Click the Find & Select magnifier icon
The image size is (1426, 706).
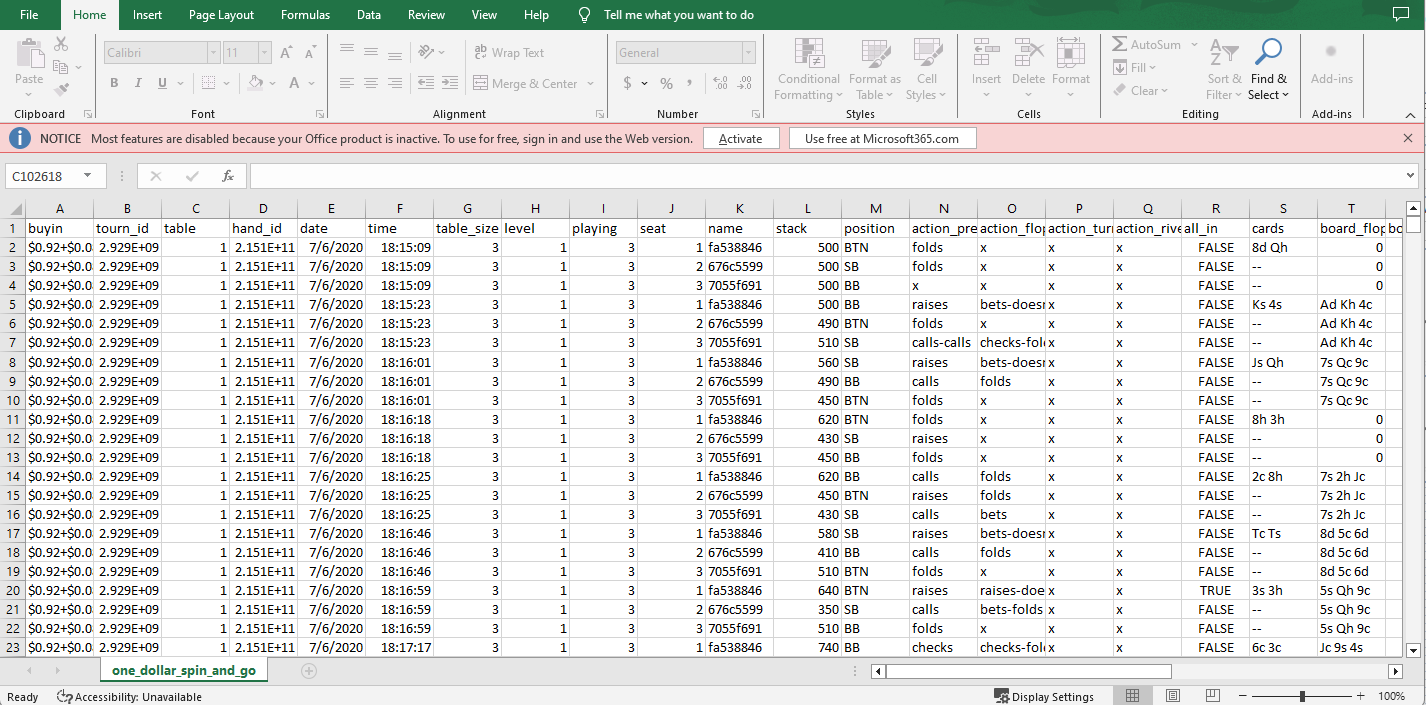1268,52
